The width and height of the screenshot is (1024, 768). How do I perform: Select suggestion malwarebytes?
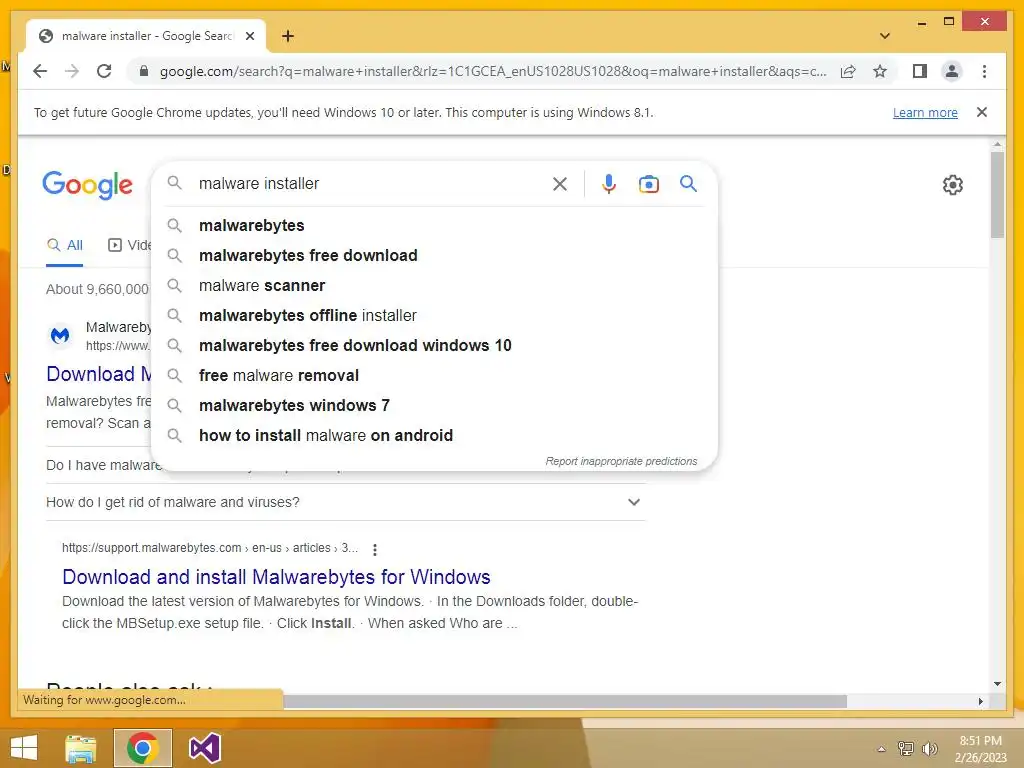pos(434,225)
